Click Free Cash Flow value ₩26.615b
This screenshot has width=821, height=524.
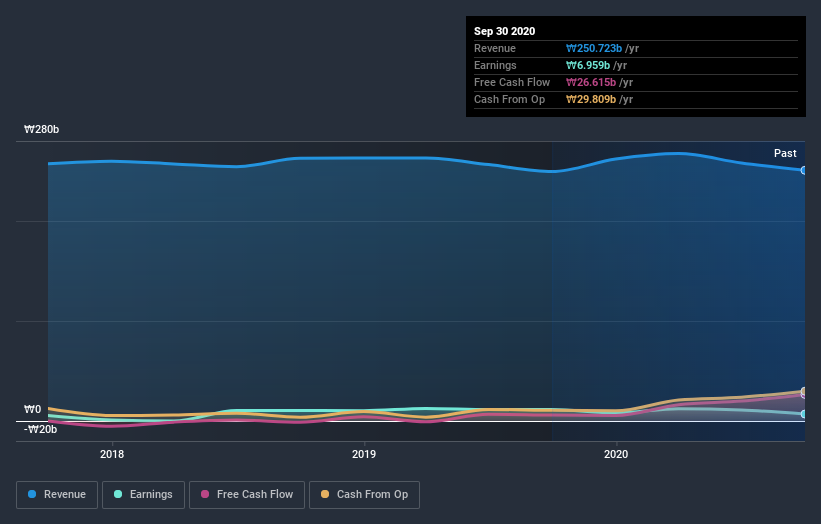(591, 82)
